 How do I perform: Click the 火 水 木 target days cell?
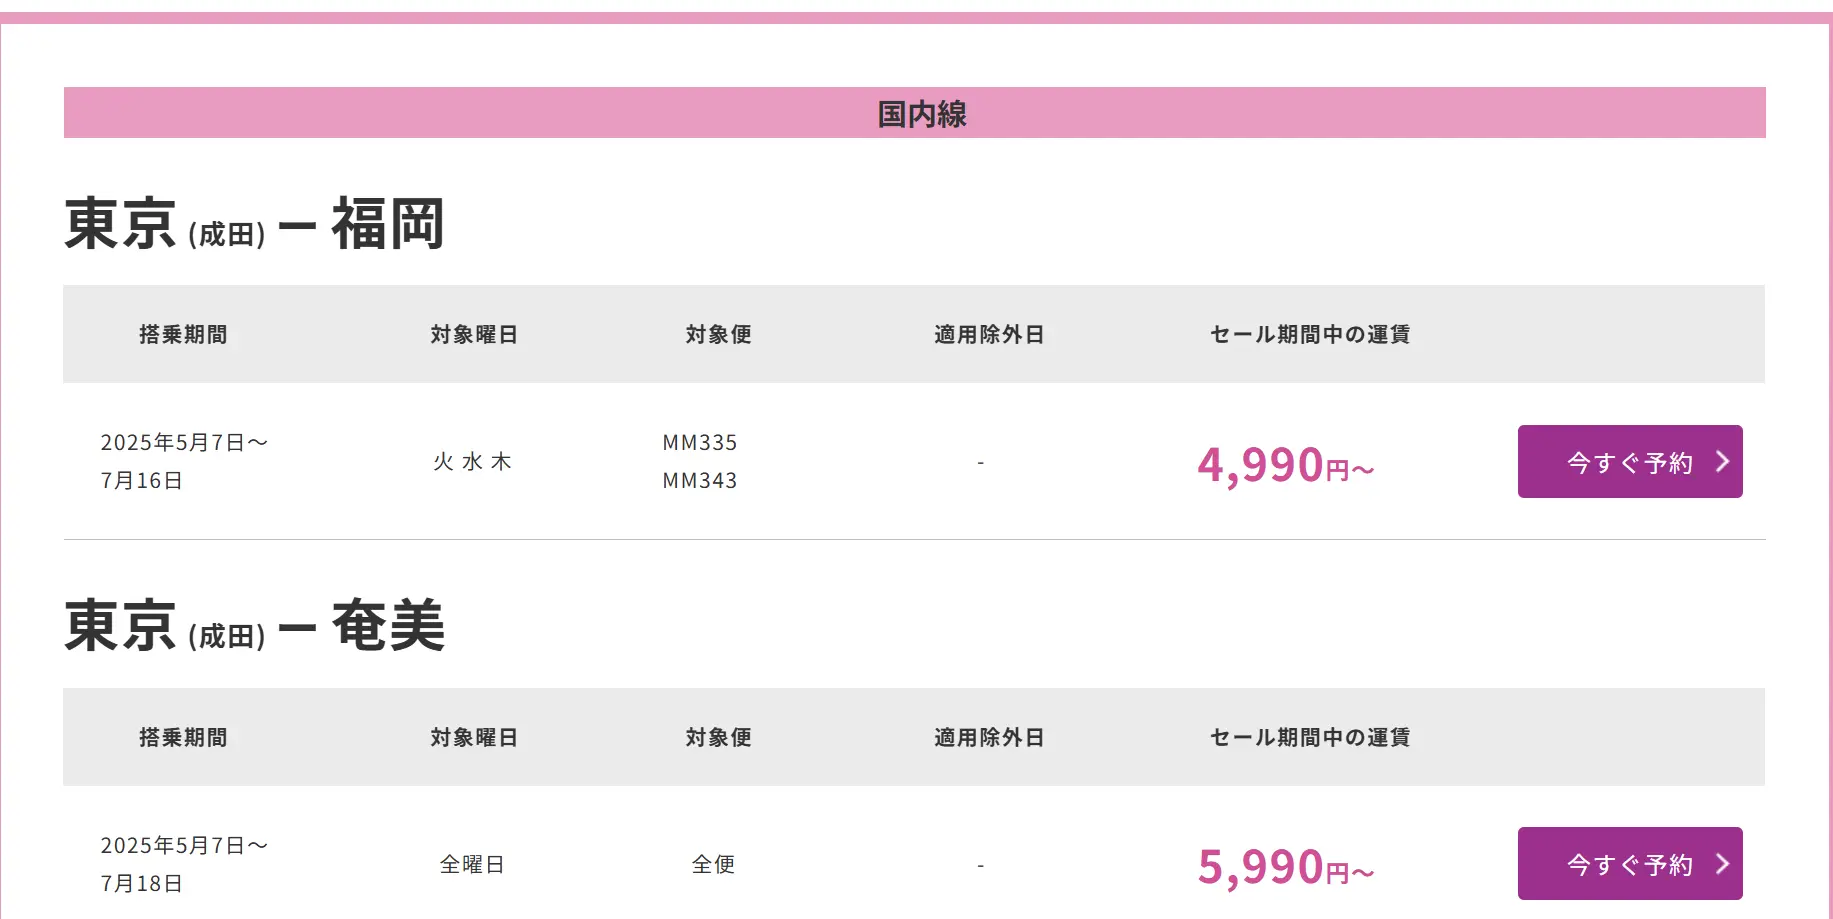point(472,461)
